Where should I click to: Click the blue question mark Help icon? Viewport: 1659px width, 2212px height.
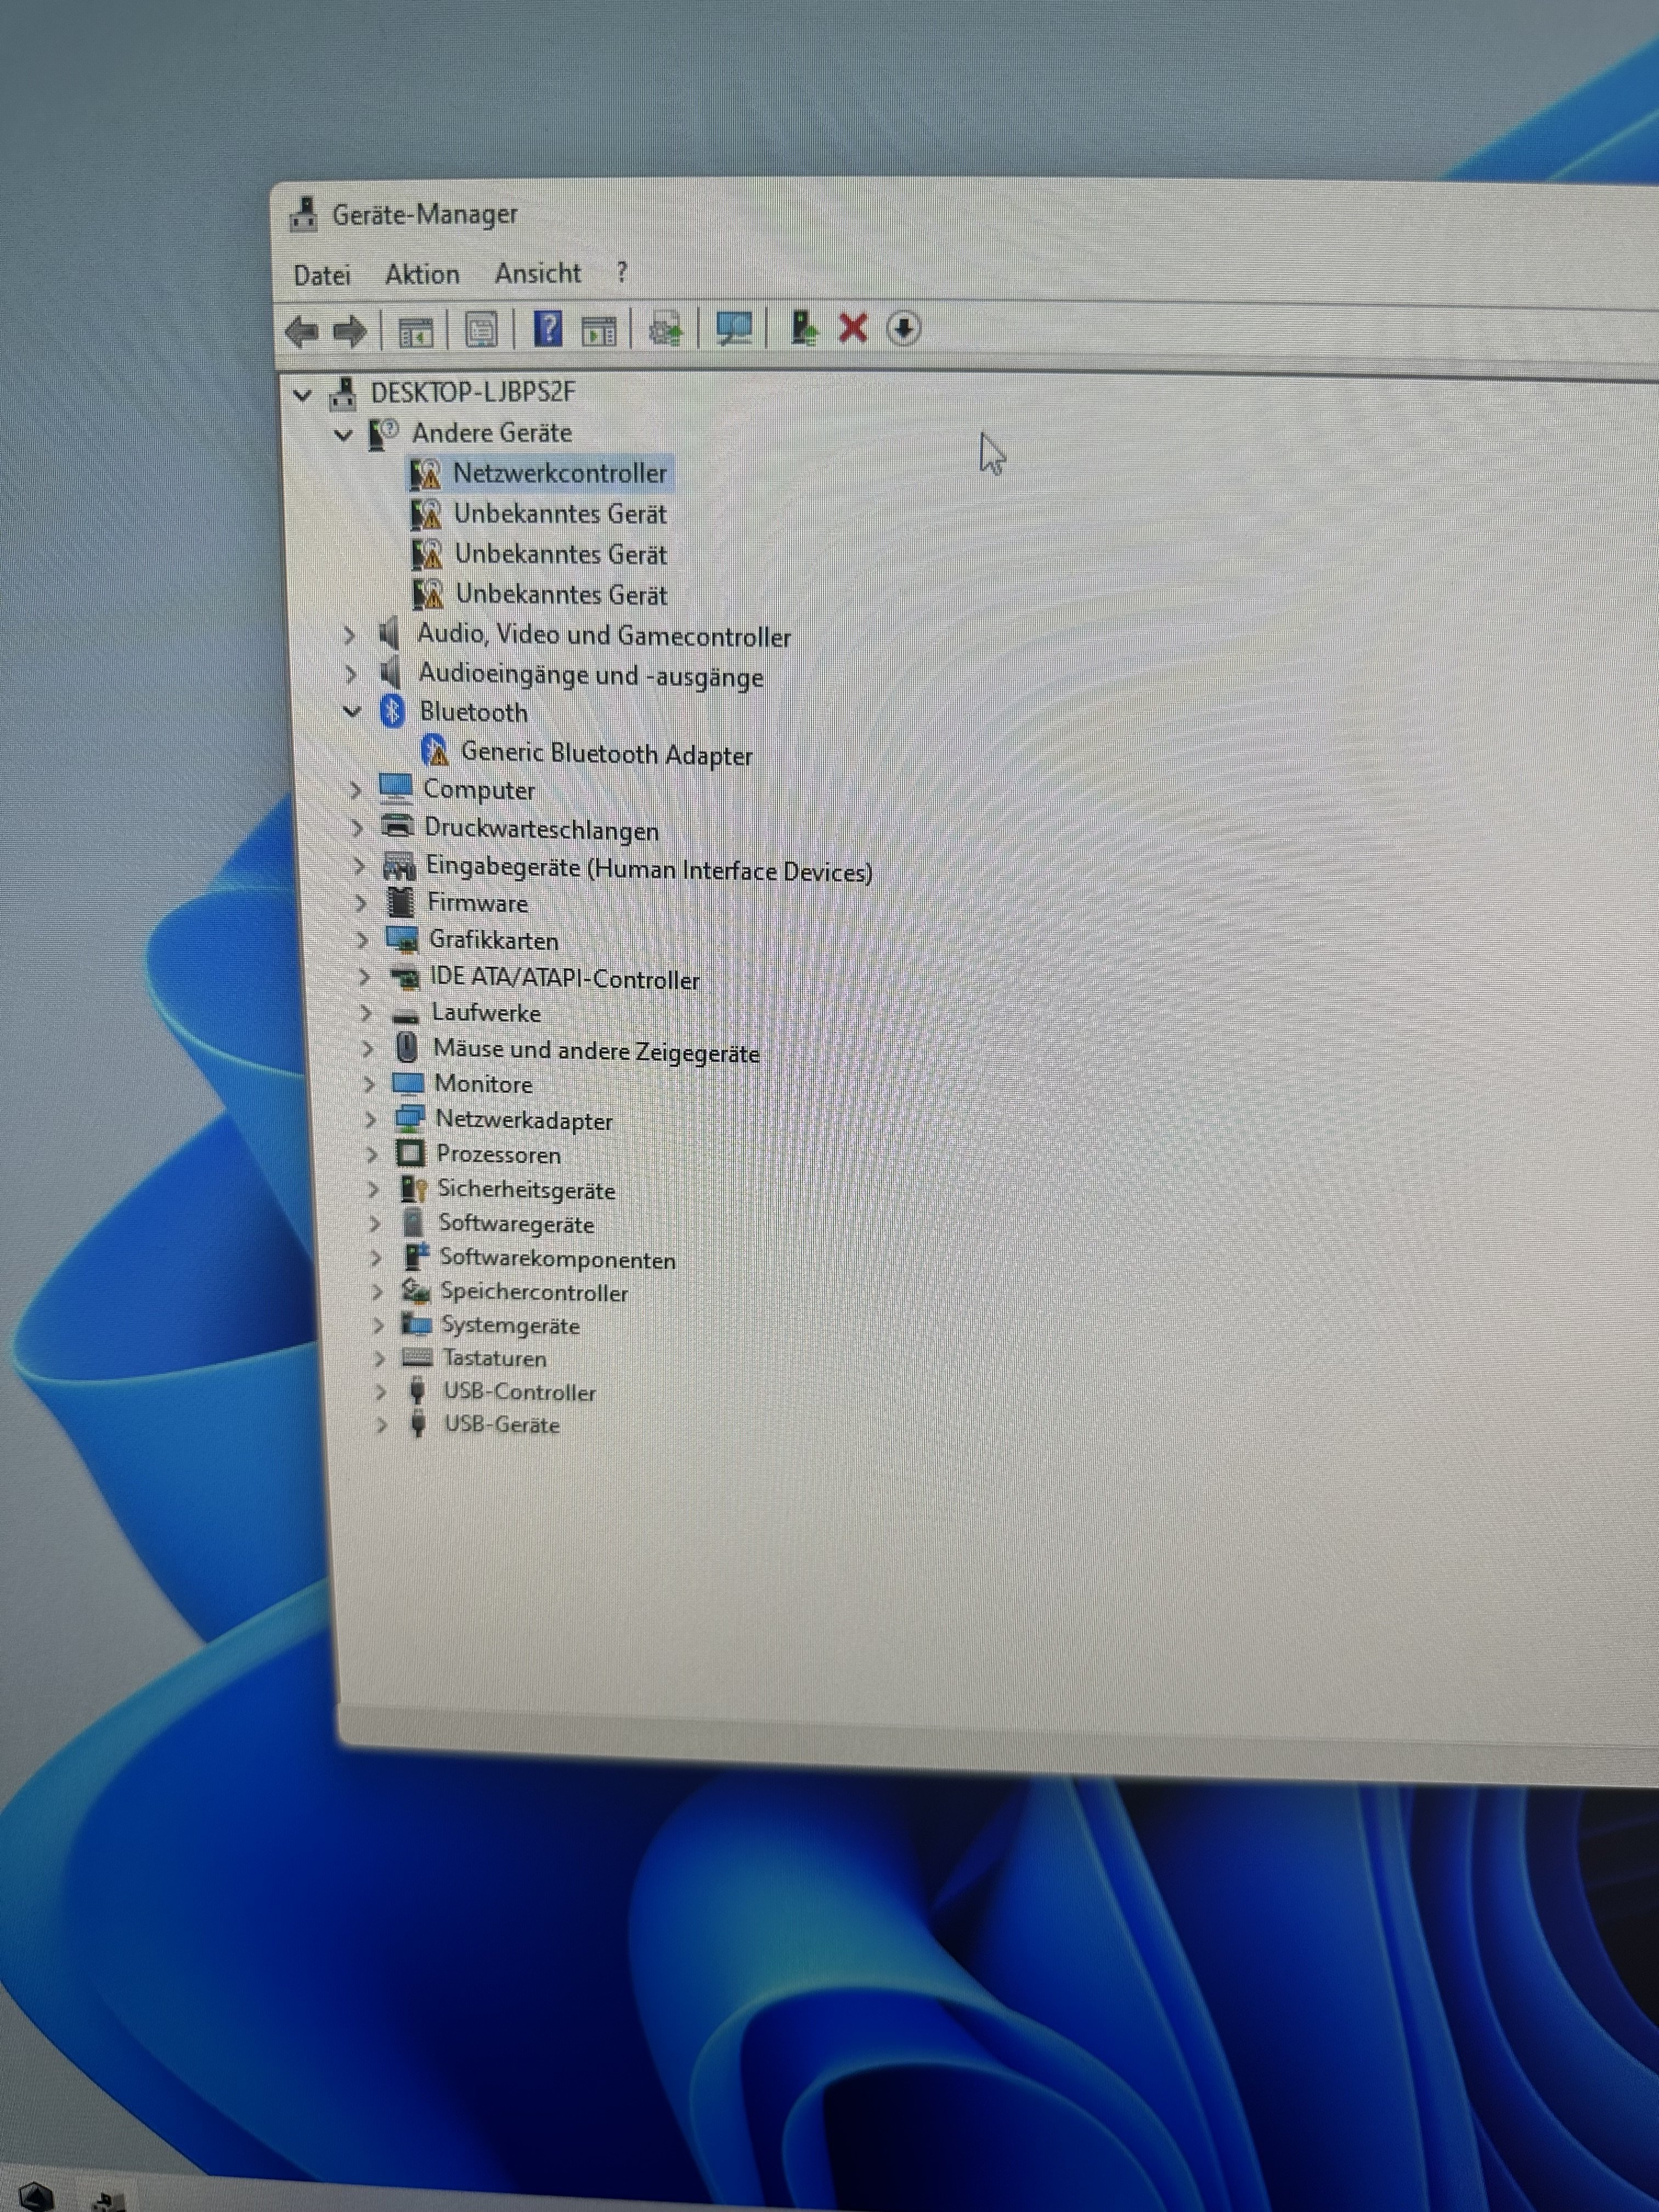click(x=547, y=329)
